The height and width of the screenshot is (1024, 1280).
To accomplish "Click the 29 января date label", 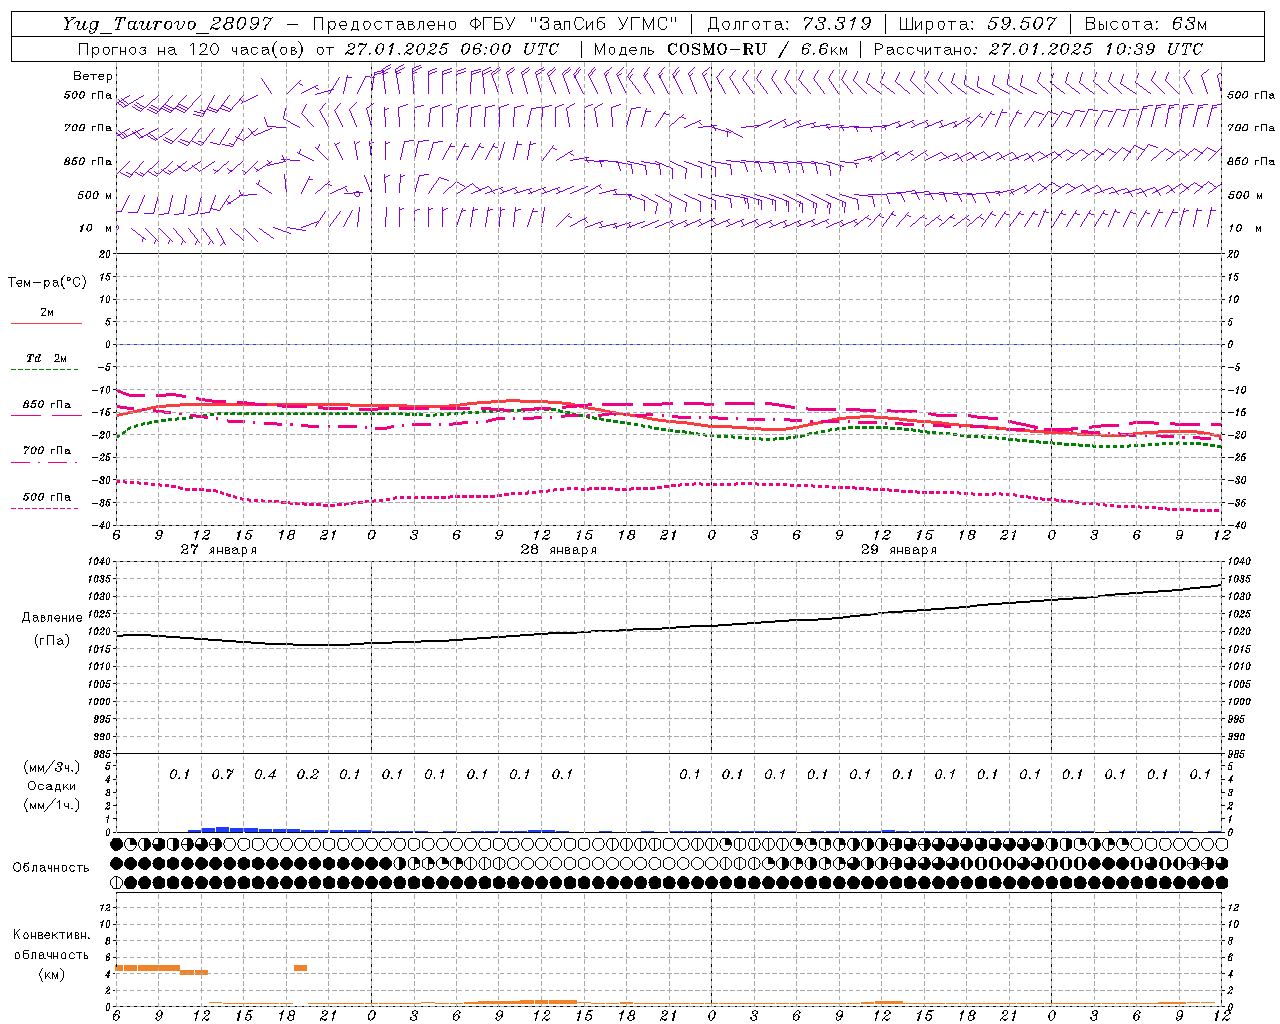I will click(899, 550).
